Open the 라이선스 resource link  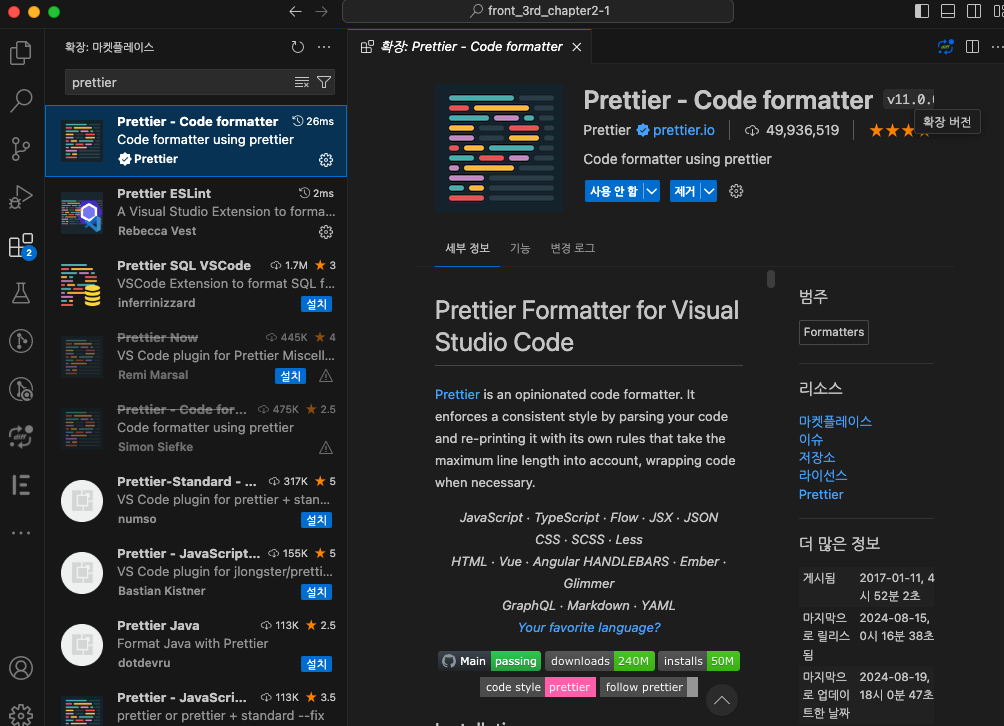[823, 475]
